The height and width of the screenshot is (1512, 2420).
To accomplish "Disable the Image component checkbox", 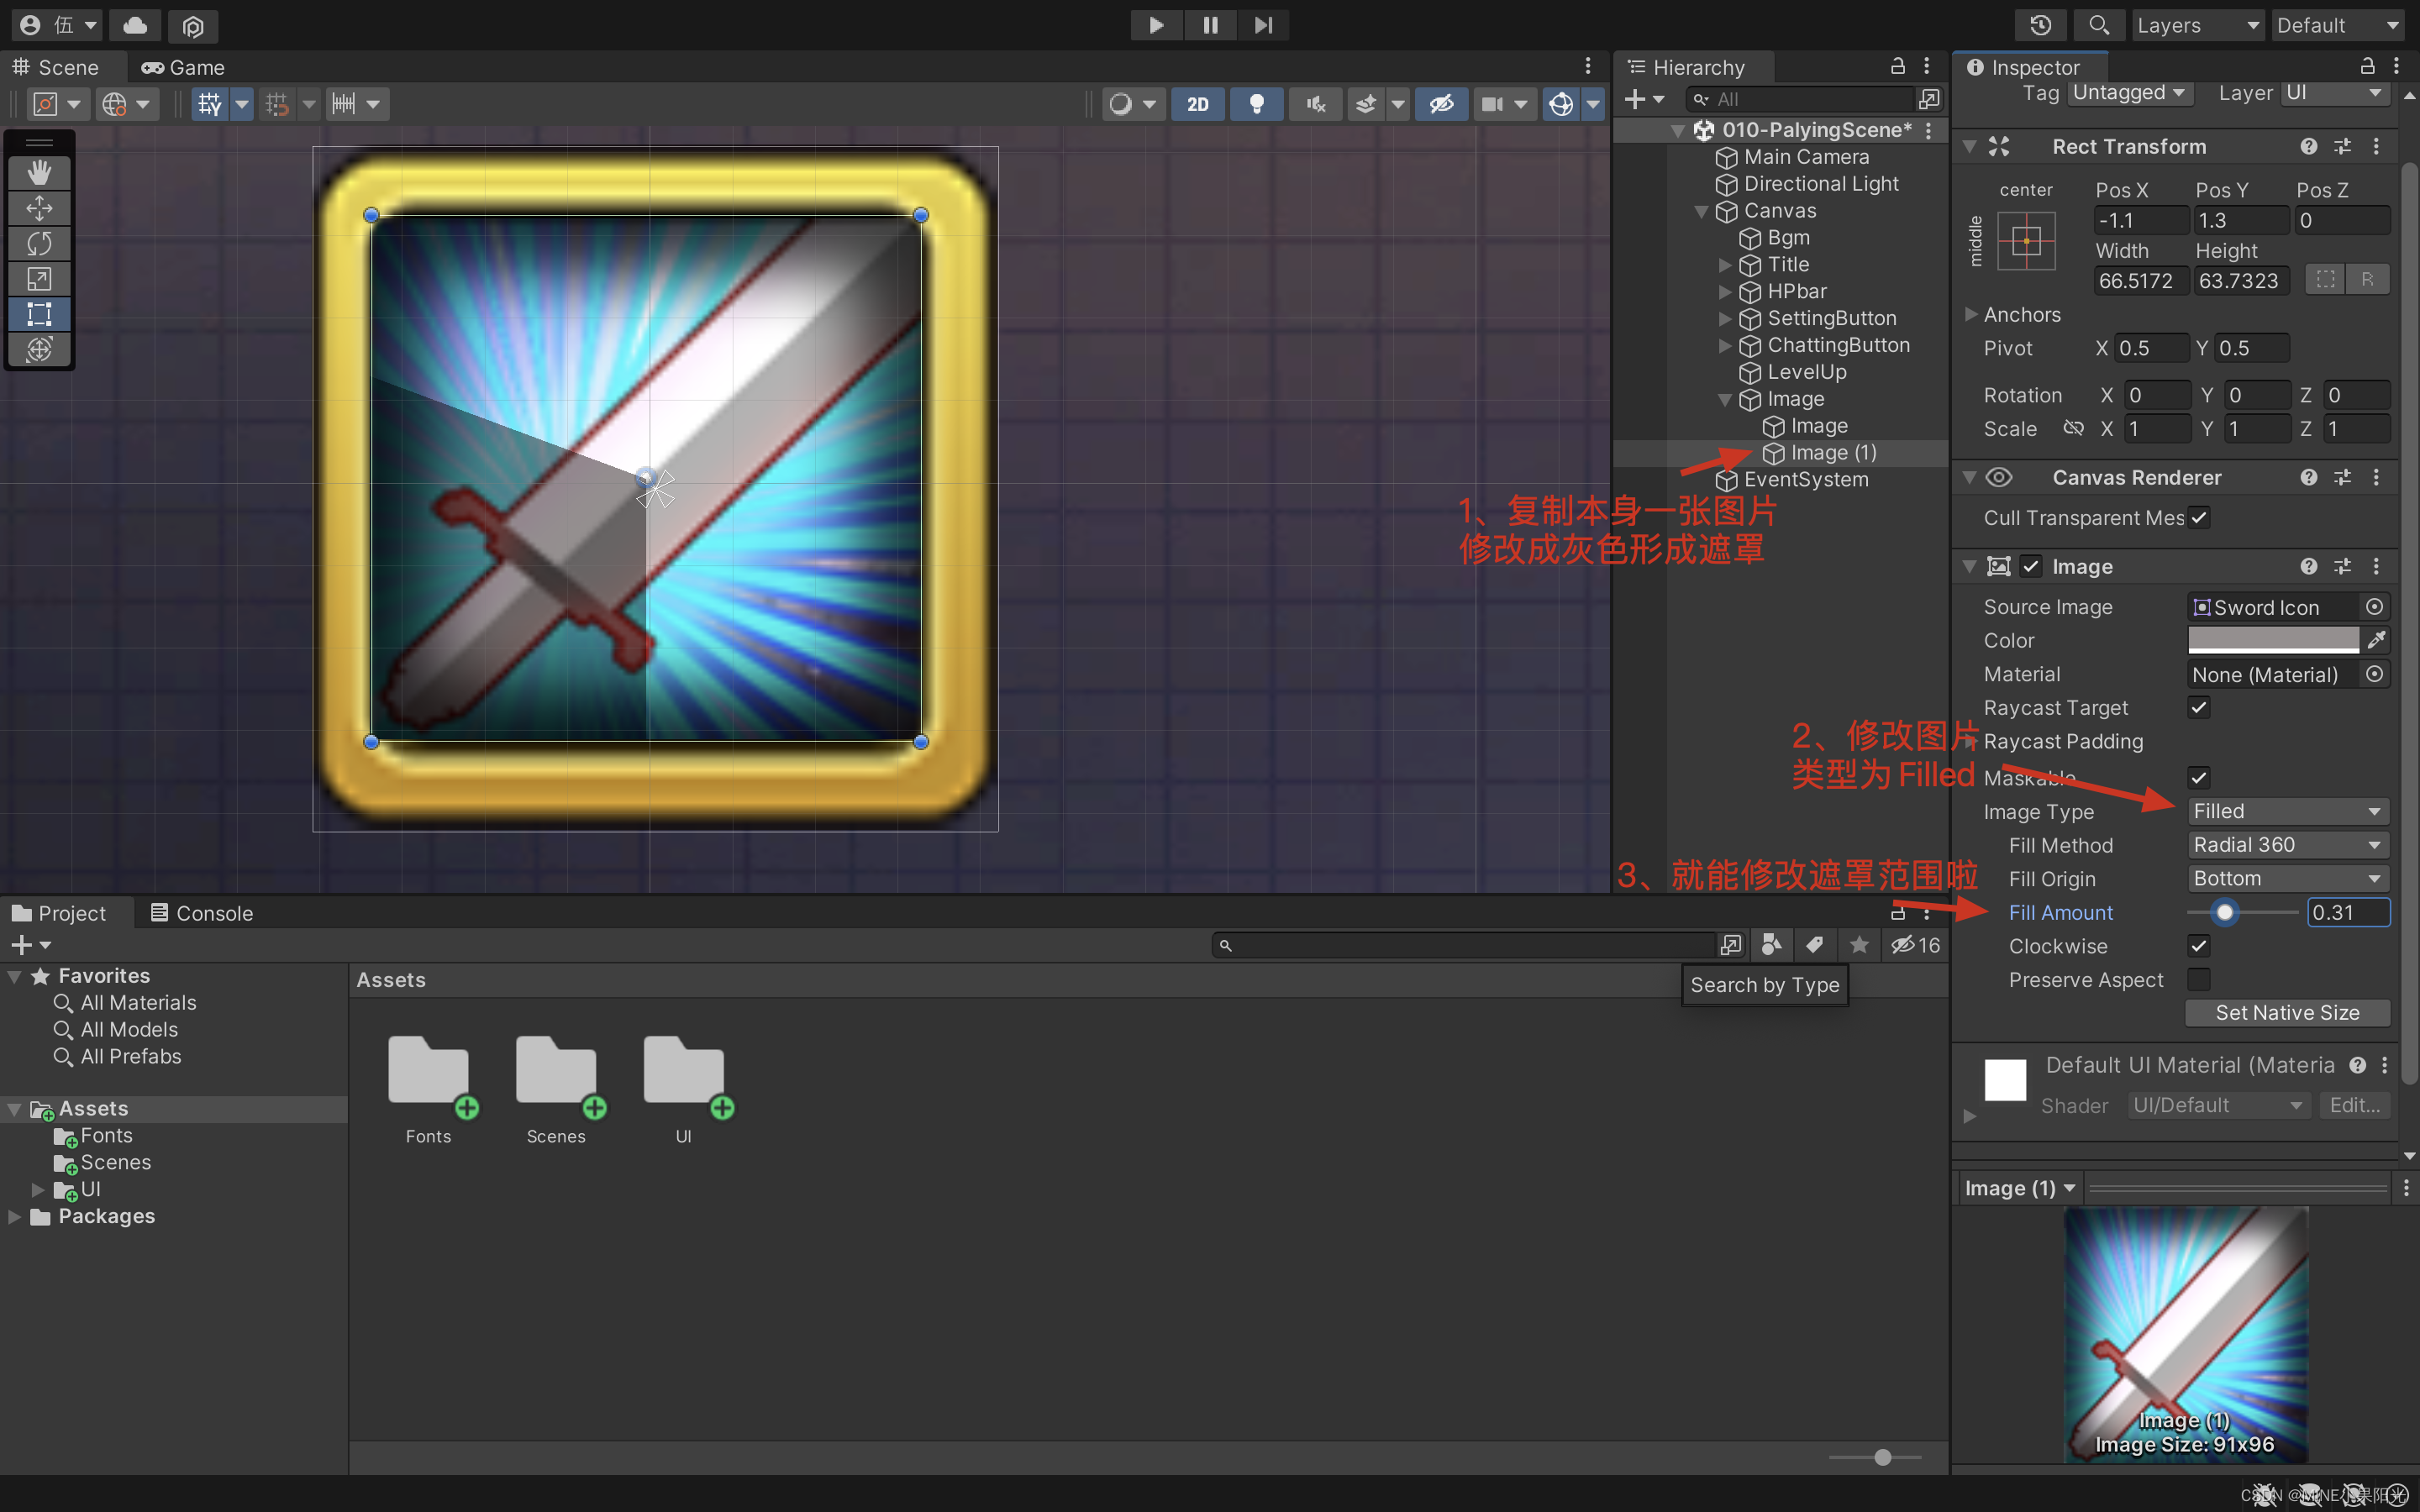I will 2031,566.
